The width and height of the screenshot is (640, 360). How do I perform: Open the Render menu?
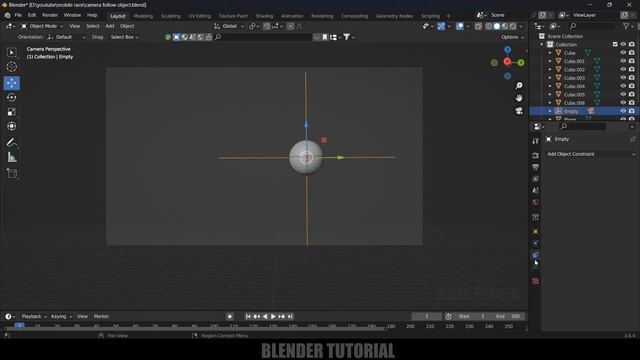pyautogui.click(x=50, y=15)
